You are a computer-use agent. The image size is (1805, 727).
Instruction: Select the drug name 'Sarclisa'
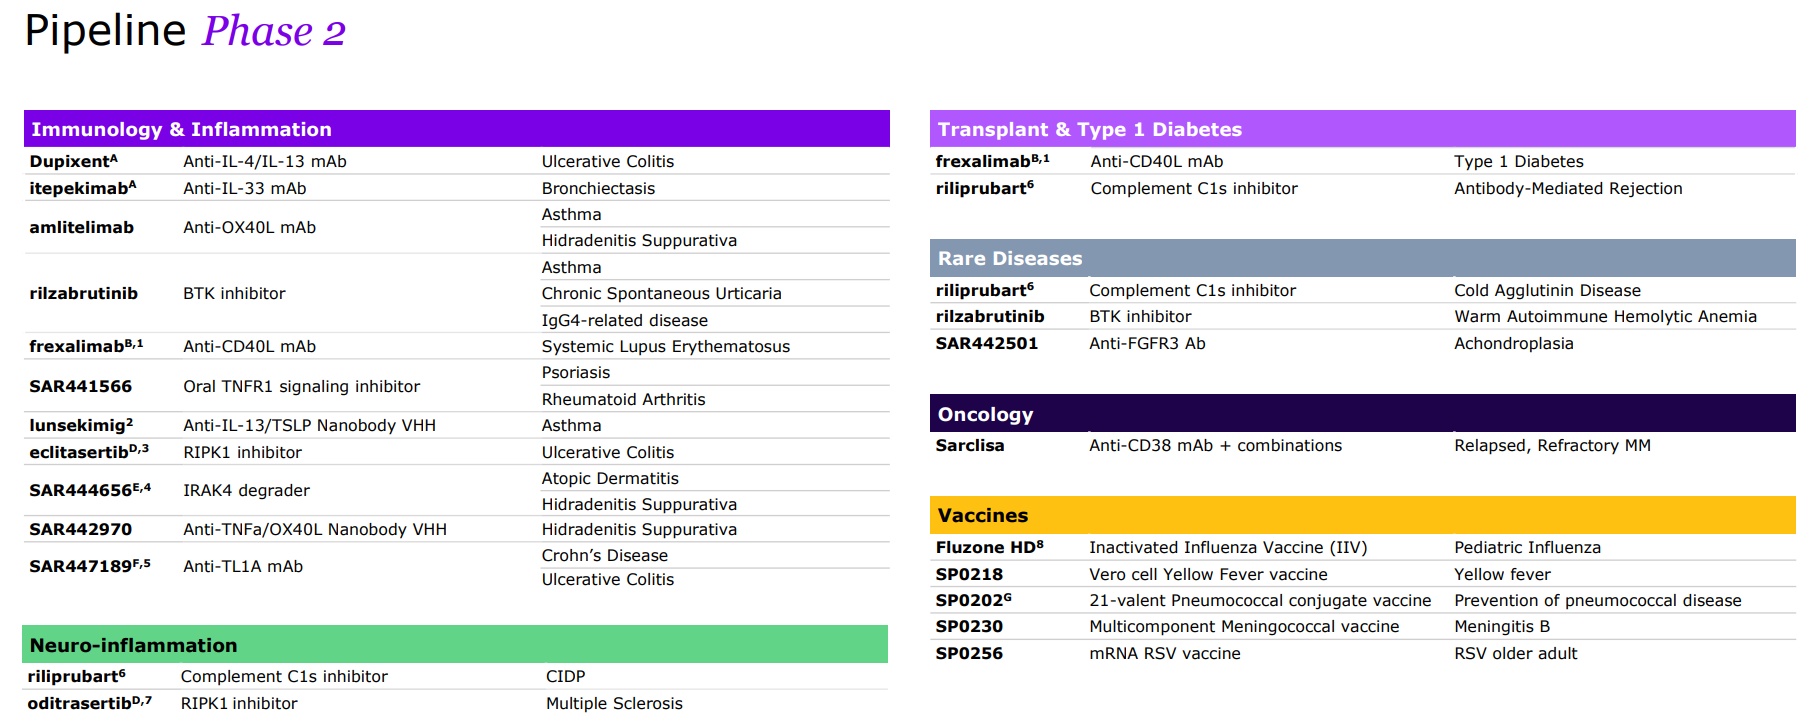[970, 445]
